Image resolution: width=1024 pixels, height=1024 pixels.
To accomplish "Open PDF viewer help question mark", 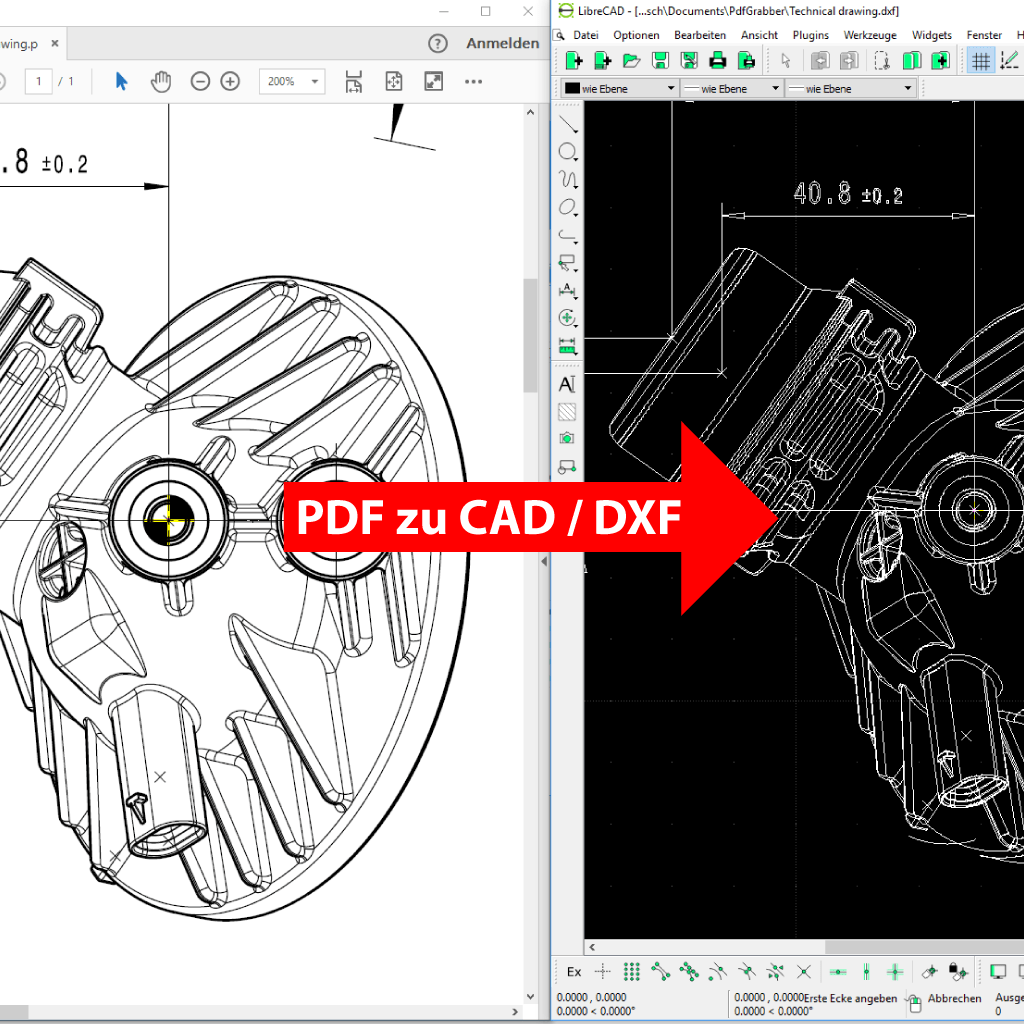I will point(437,43).
